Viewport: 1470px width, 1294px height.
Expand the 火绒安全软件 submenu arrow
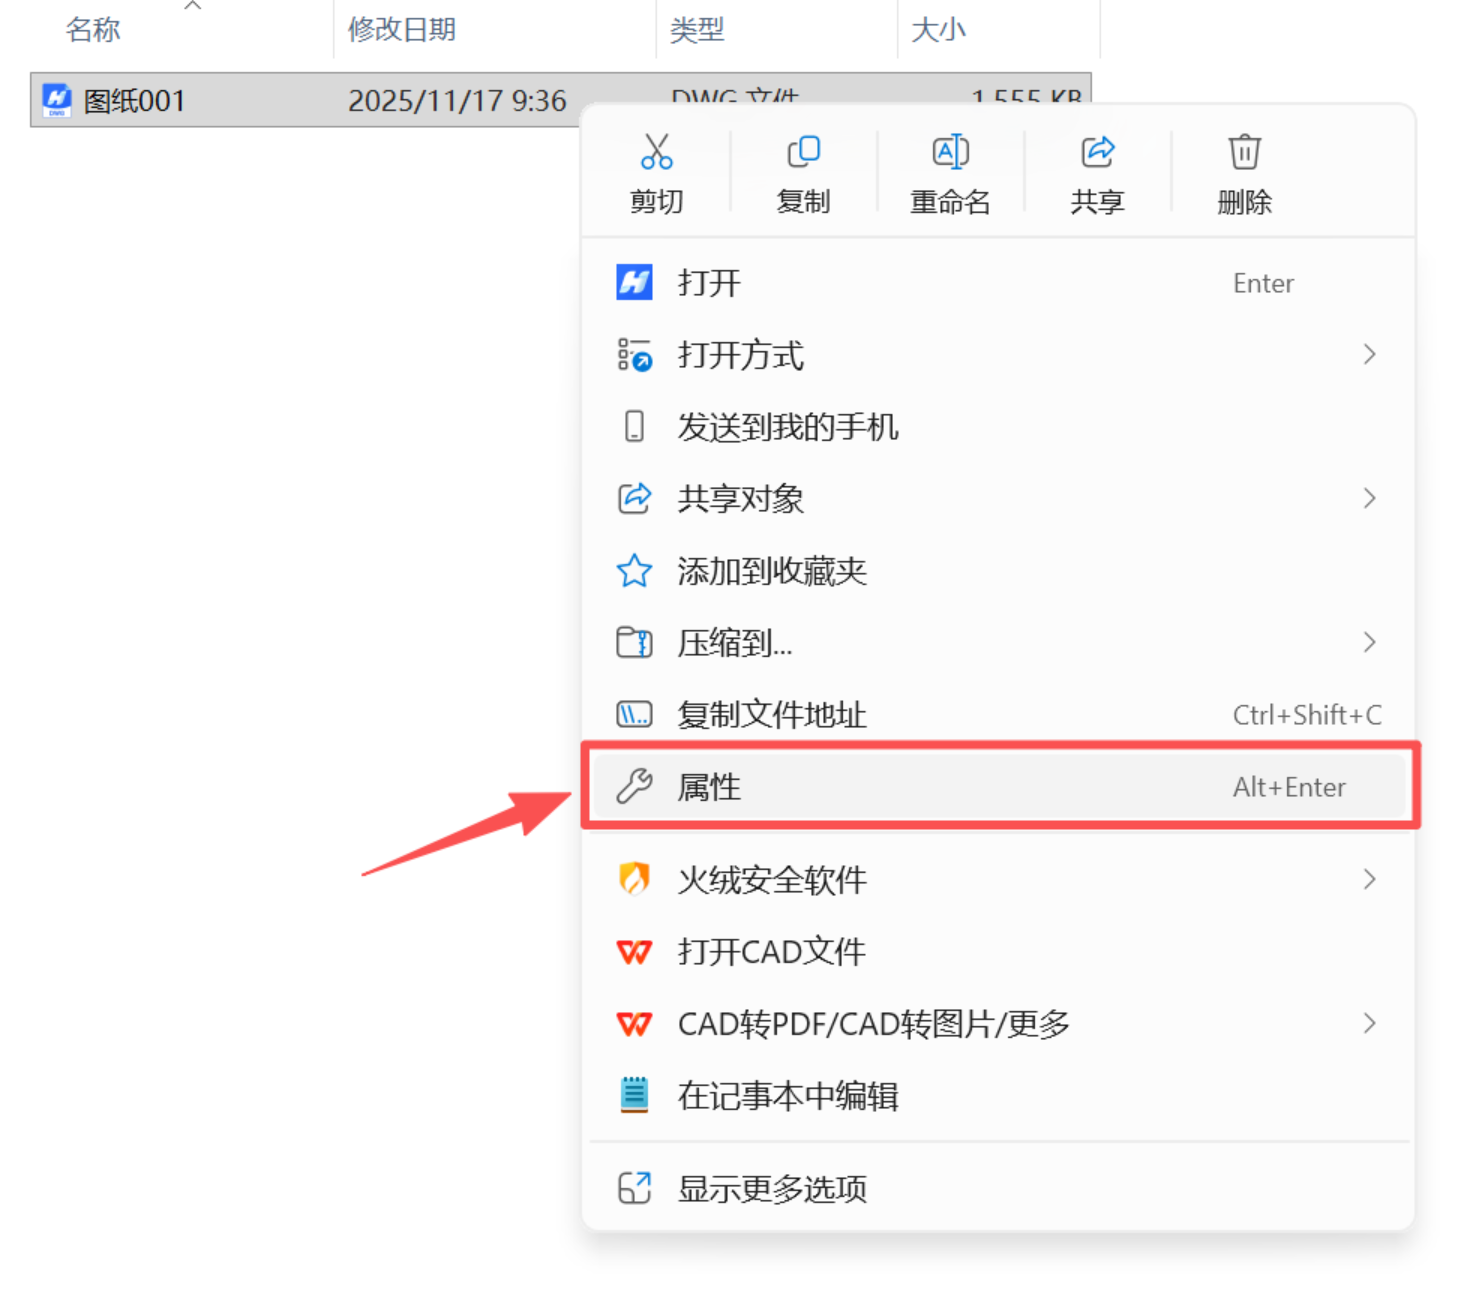tap(1369, 880)
